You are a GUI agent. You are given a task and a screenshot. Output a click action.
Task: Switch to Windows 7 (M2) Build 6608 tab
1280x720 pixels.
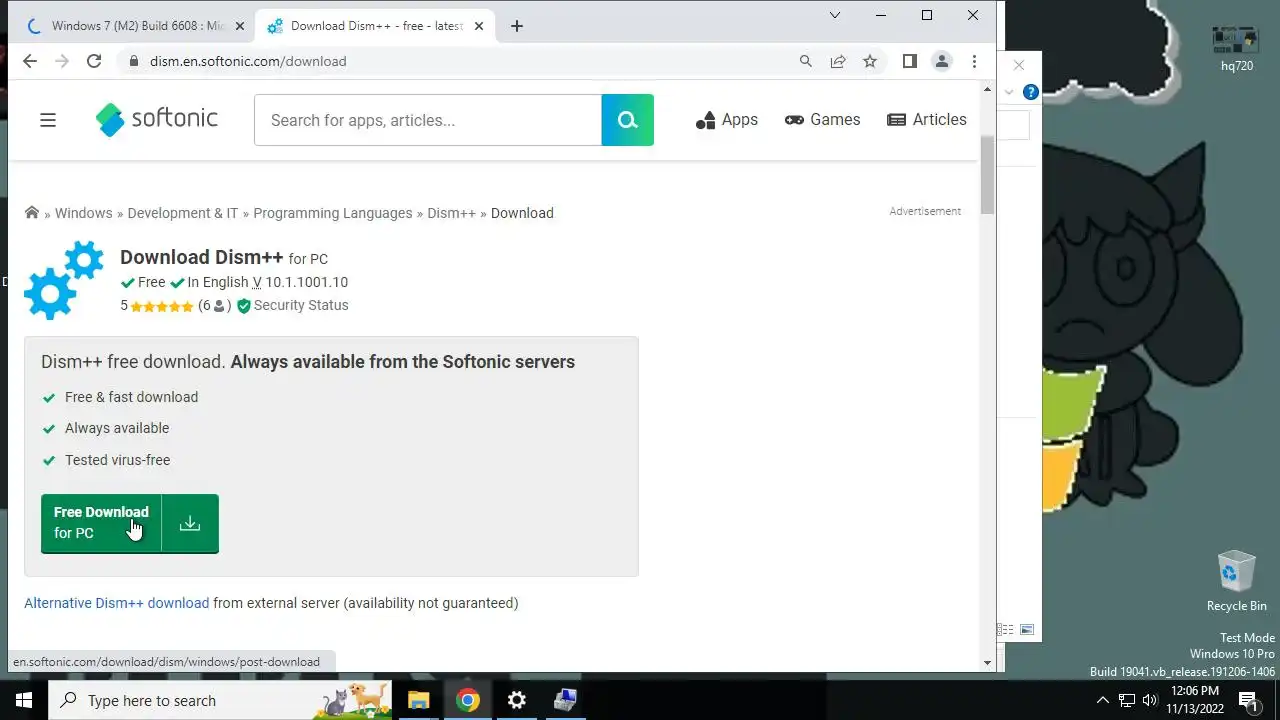click(x=138, y=26)
